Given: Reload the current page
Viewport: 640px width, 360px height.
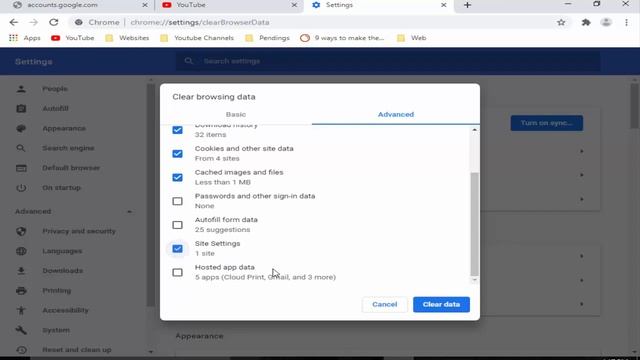Looking at the screenshot, I should [x=53, y=22].
